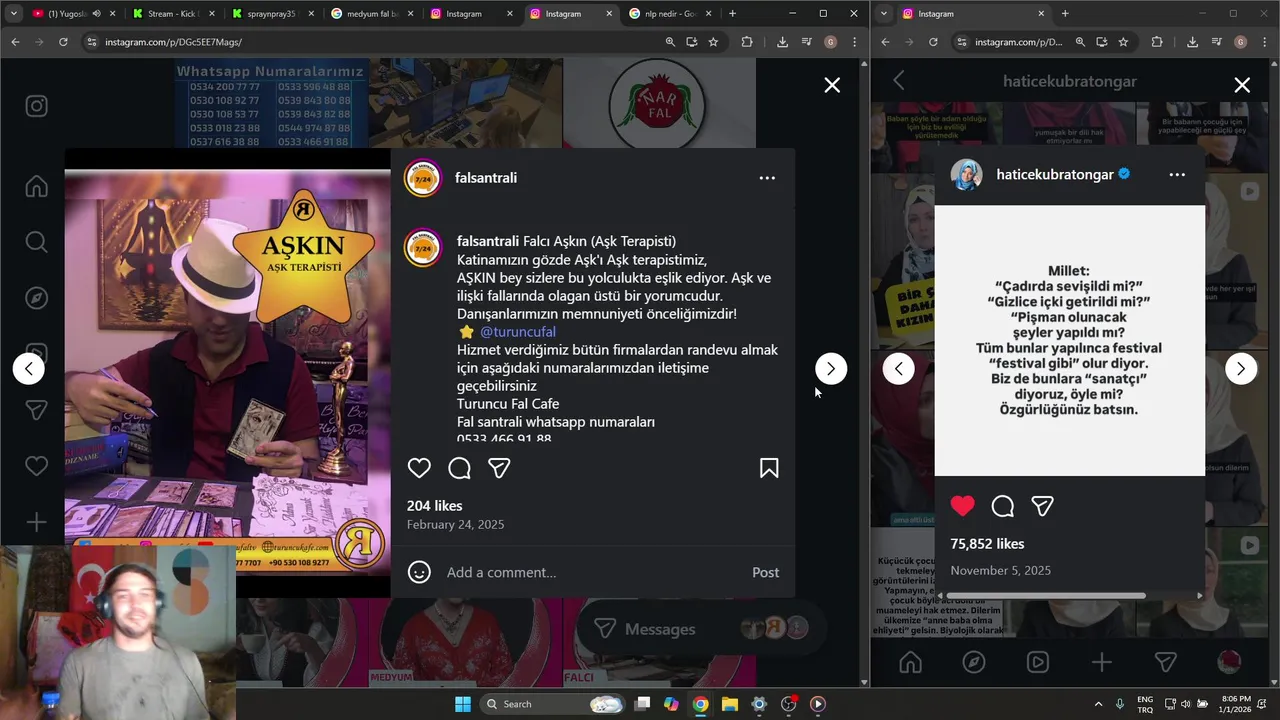Show hidden system tray icons
The width and height of the screenshot is (1280, 720).
pos(1099,704)
